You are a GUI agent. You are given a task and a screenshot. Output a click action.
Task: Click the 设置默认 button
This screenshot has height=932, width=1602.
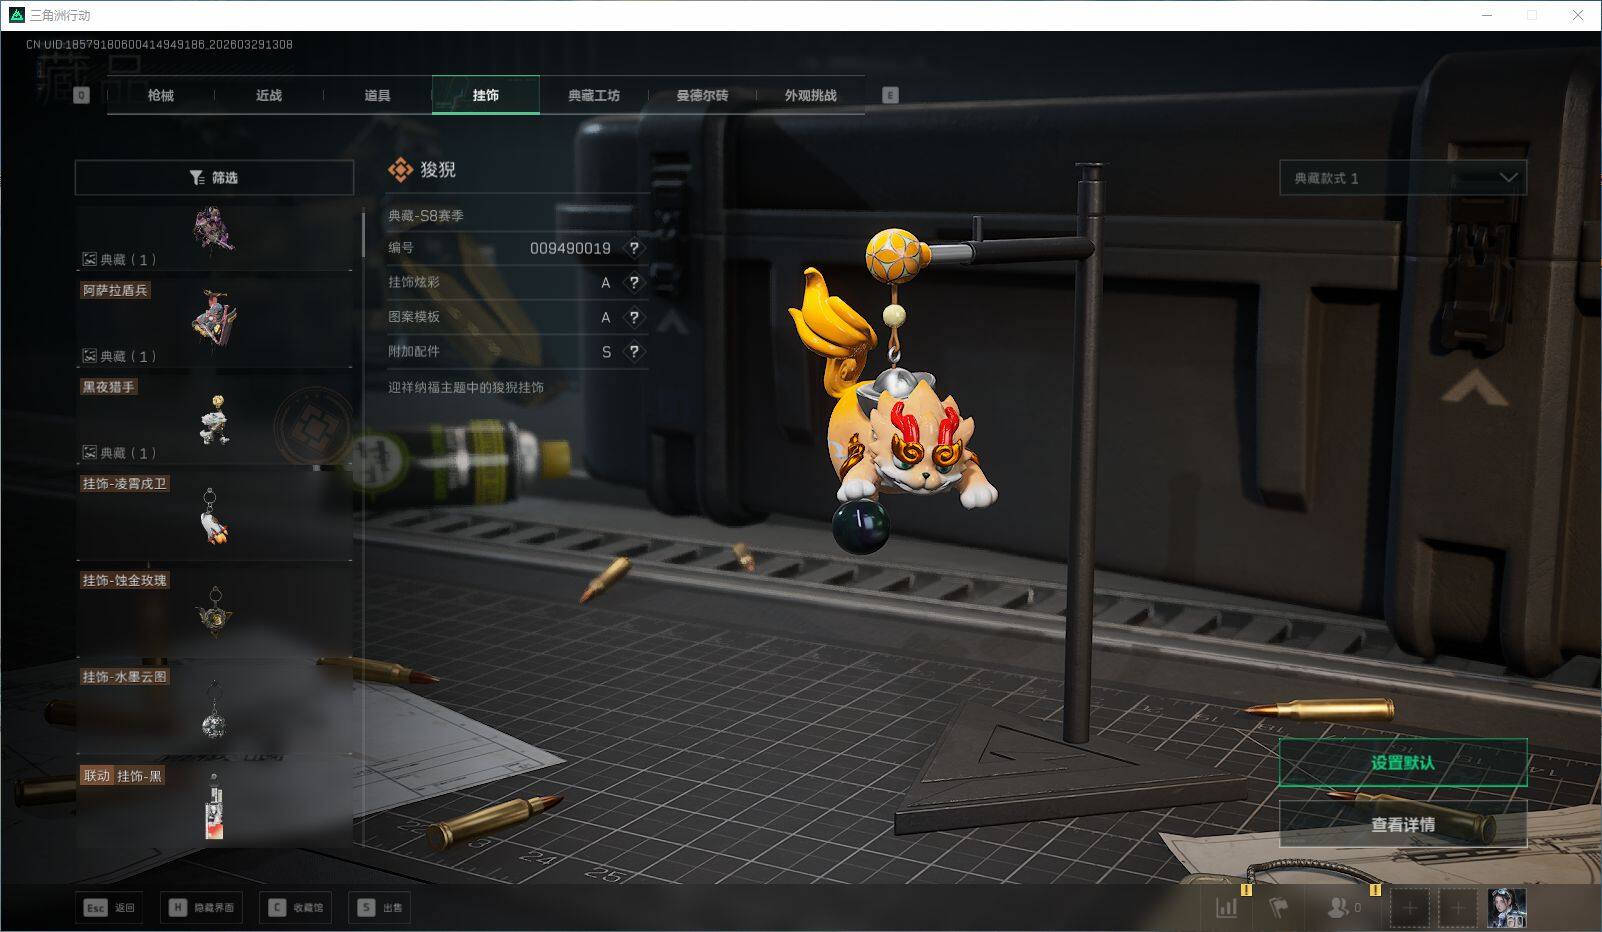click(x=1403, y=763)
